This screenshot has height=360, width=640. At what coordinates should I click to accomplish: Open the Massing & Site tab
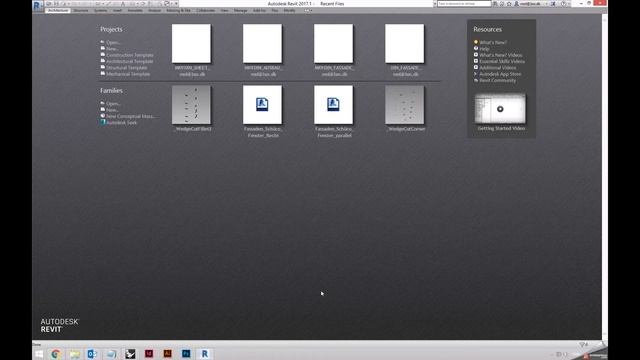[x=178, y=11]
